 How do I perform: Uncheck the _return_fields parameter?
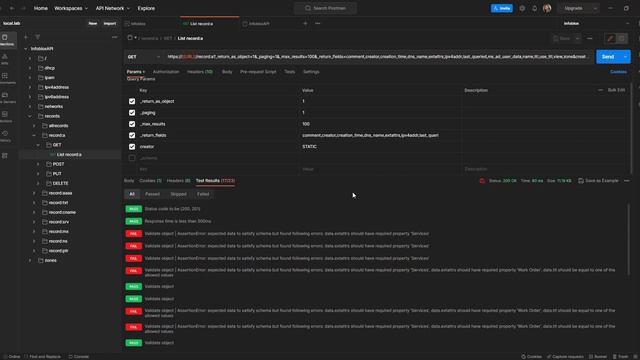(x=132, y=136)
